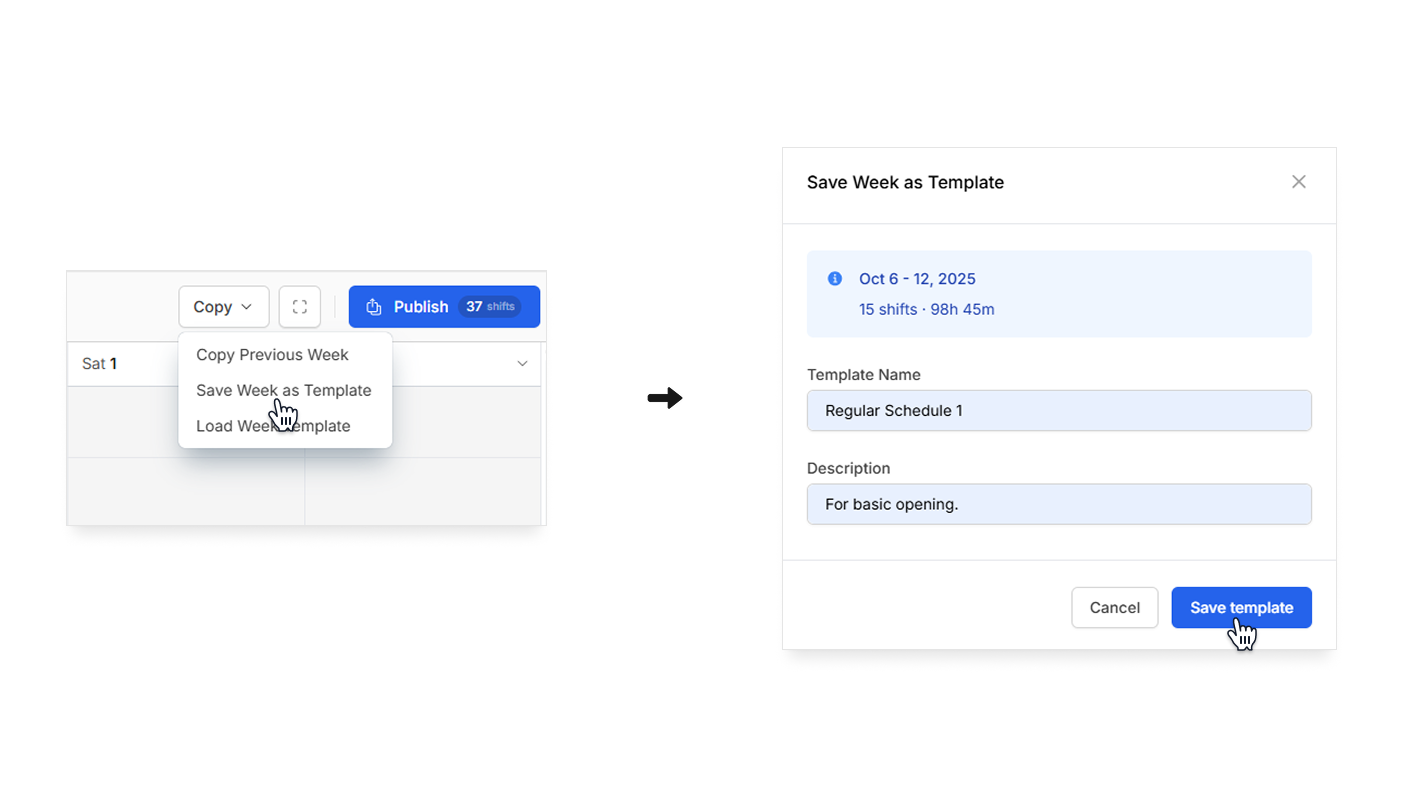
Task: Click the black arrow between the panels
Action: tap(664, 398)
